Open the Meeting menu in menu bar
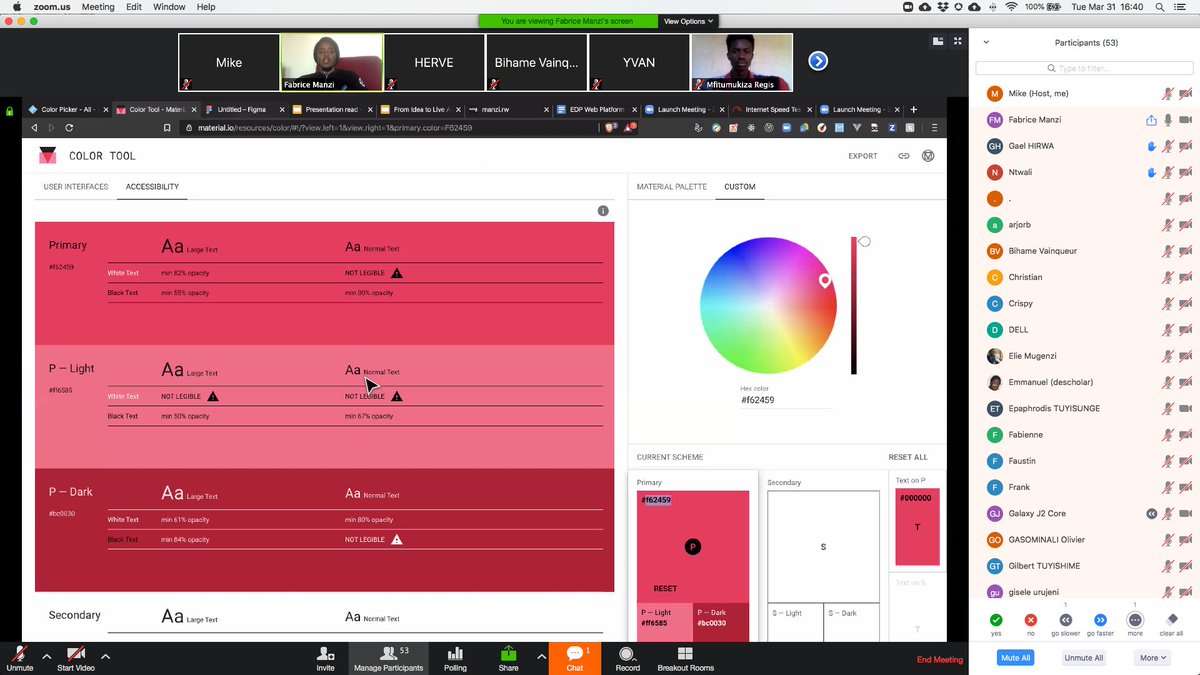Viewport: 1200px width, 675px height. tap(98, 7)
